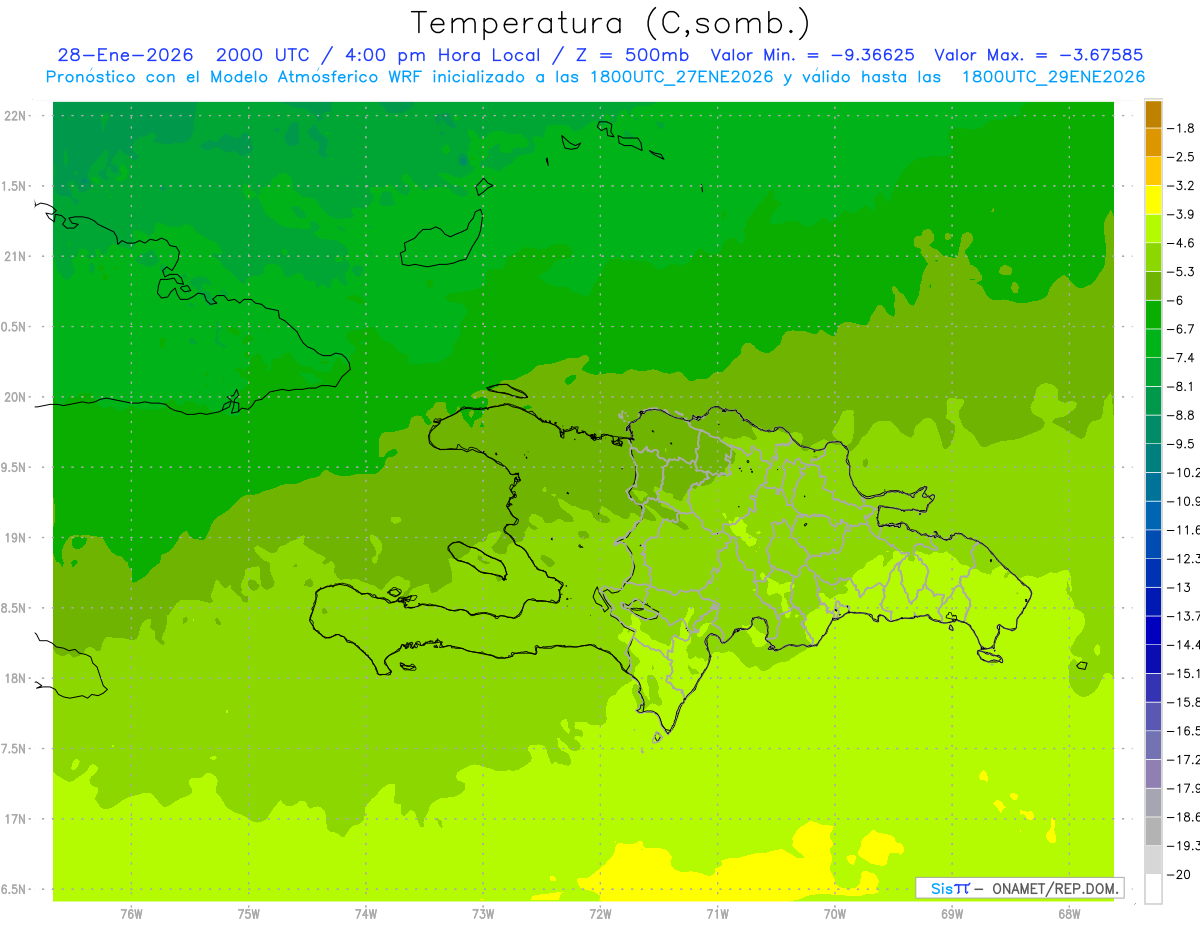Click the '-2.5' colorbar label

coord(1182,157)
